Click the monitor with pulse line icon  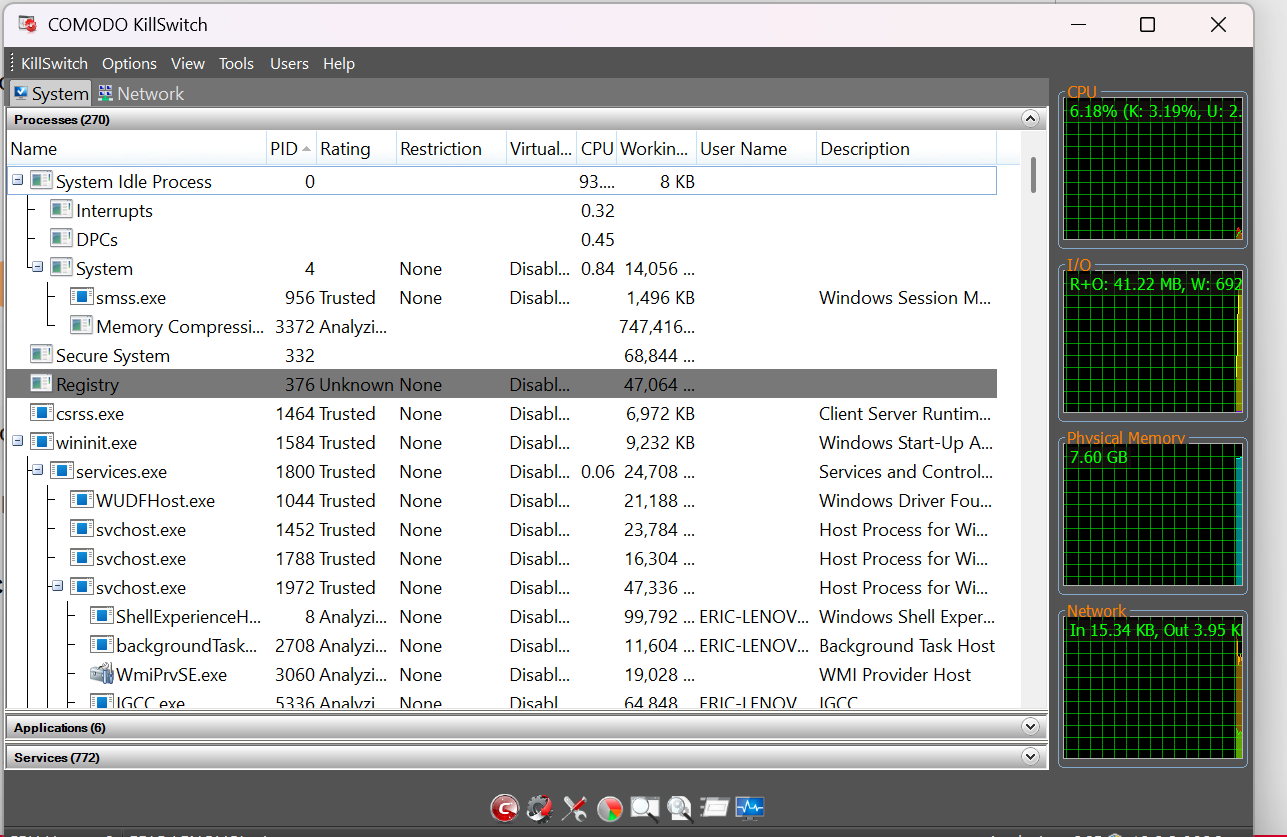(x=750, y=807)
